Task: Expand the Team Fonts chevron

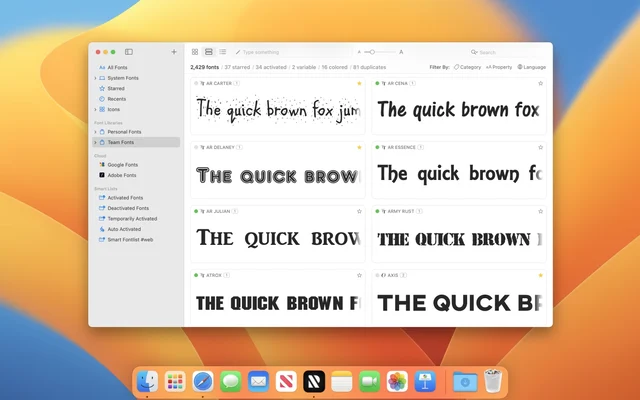Action: click(x=96, y=142)
